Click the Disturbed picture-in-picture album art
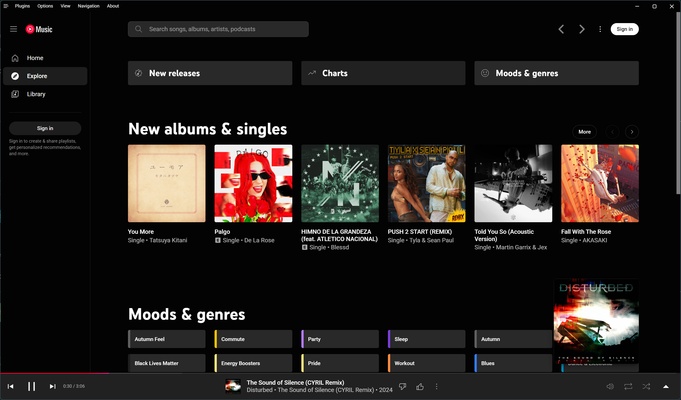Screen dimensions: 681x400 (596, 321)
